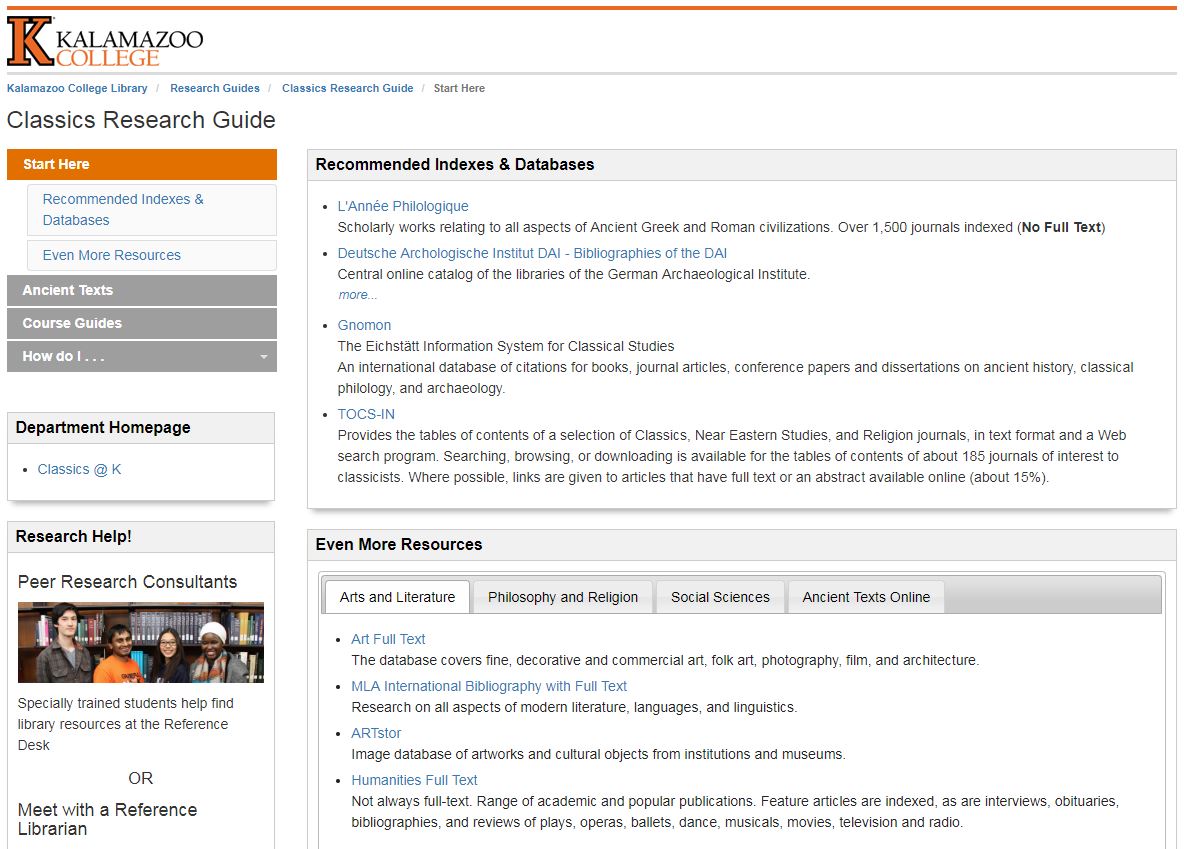The width and height of the screenshot is (1184, 849).
Task: Open the ARTstor image database
Action: pyautogui.click(x=376, y=733)
